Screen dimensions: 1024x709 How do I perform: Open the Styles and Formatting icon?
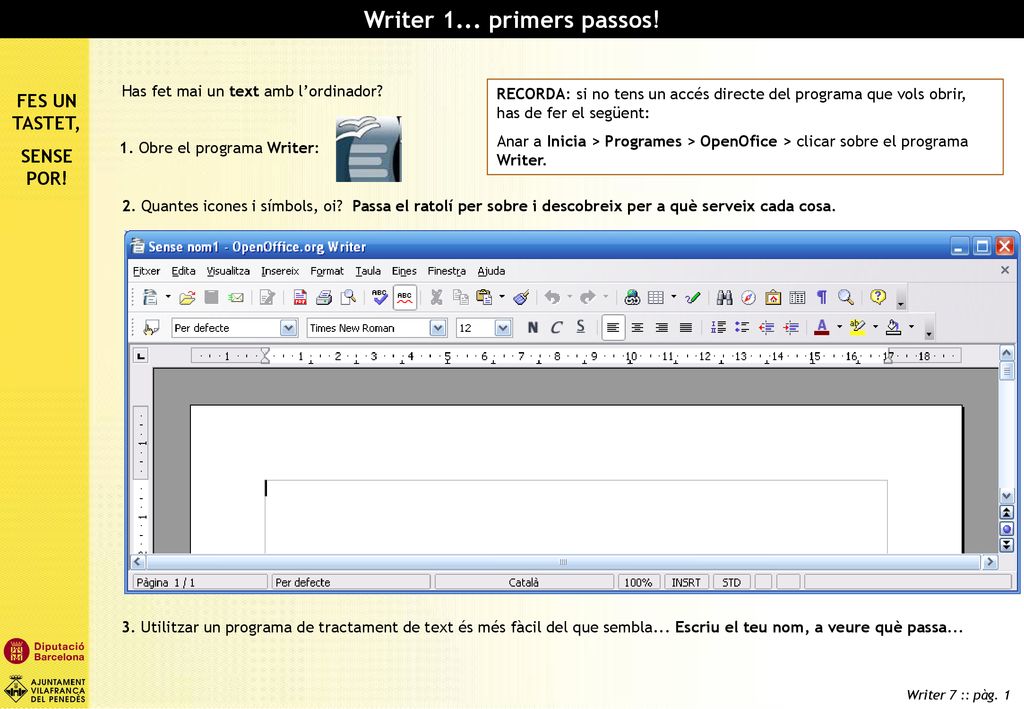[152, 328]
